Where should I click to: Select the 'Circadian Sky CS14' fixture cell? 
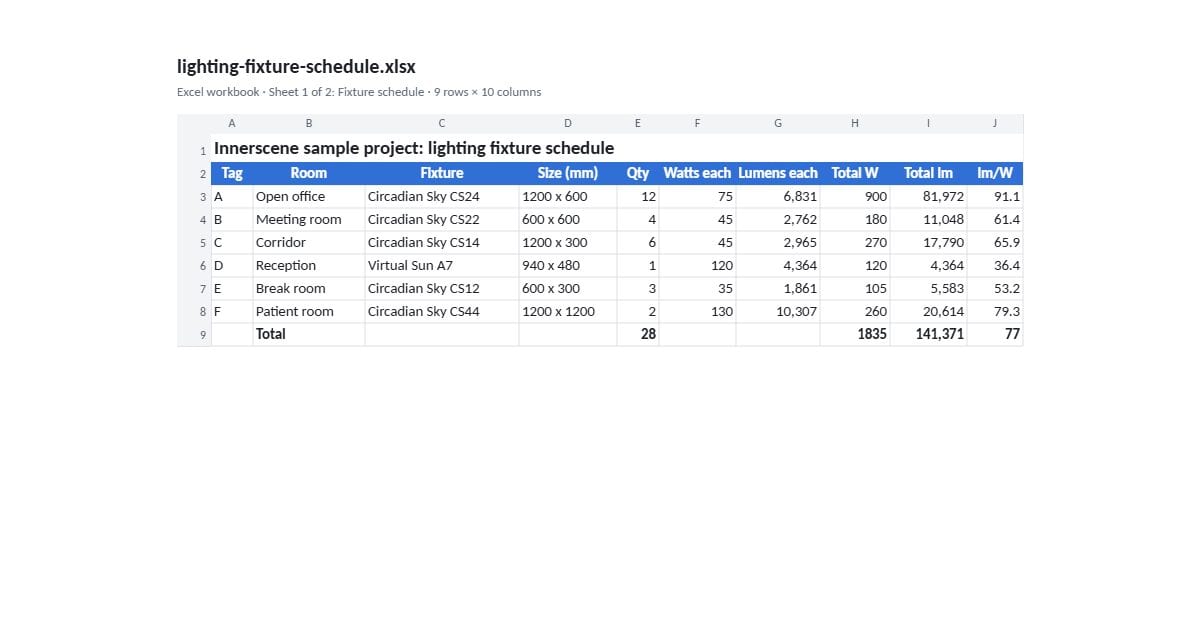coord(442,243)
